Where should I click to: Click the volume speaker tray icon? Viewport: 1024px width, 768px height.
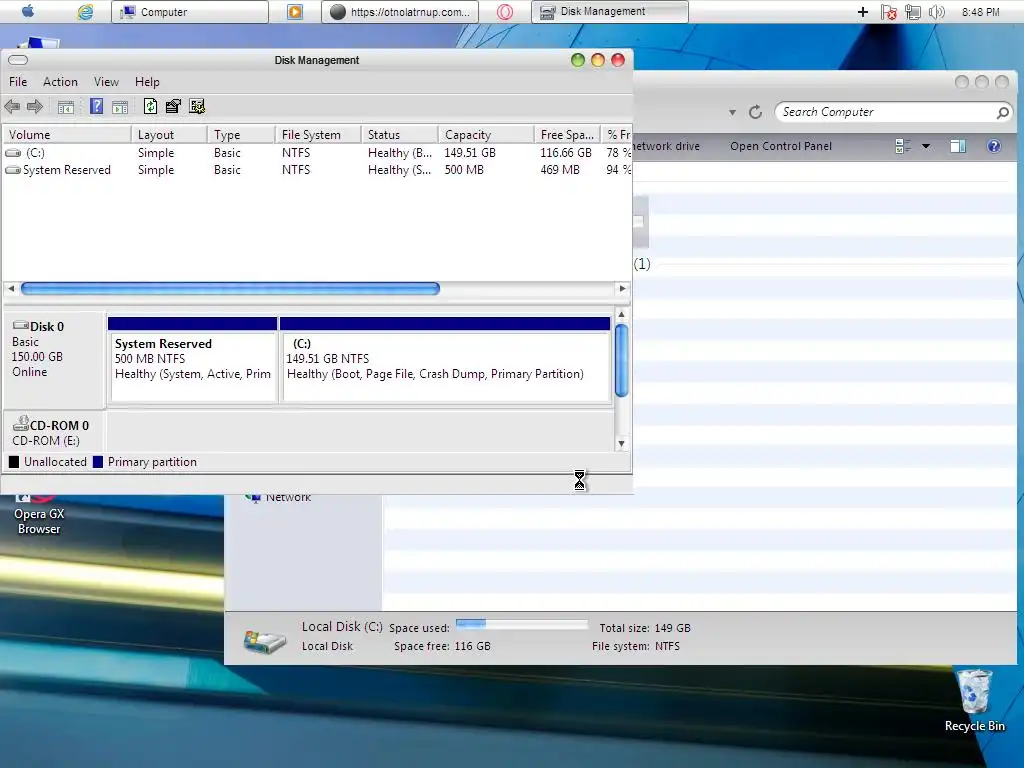[936, 12]
